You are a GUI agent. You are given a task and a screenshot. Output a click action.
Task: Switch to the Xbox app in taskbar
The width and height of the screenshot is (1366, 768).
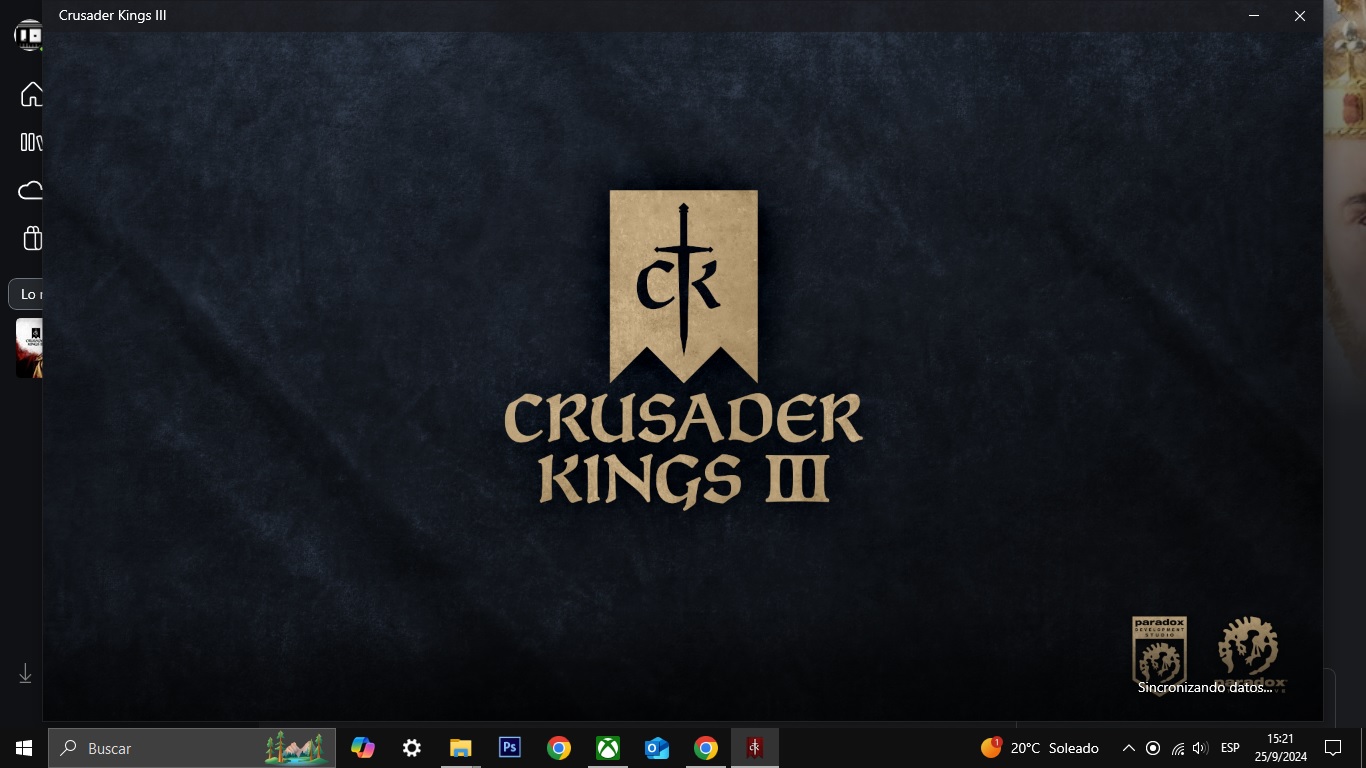pos(608,748)
